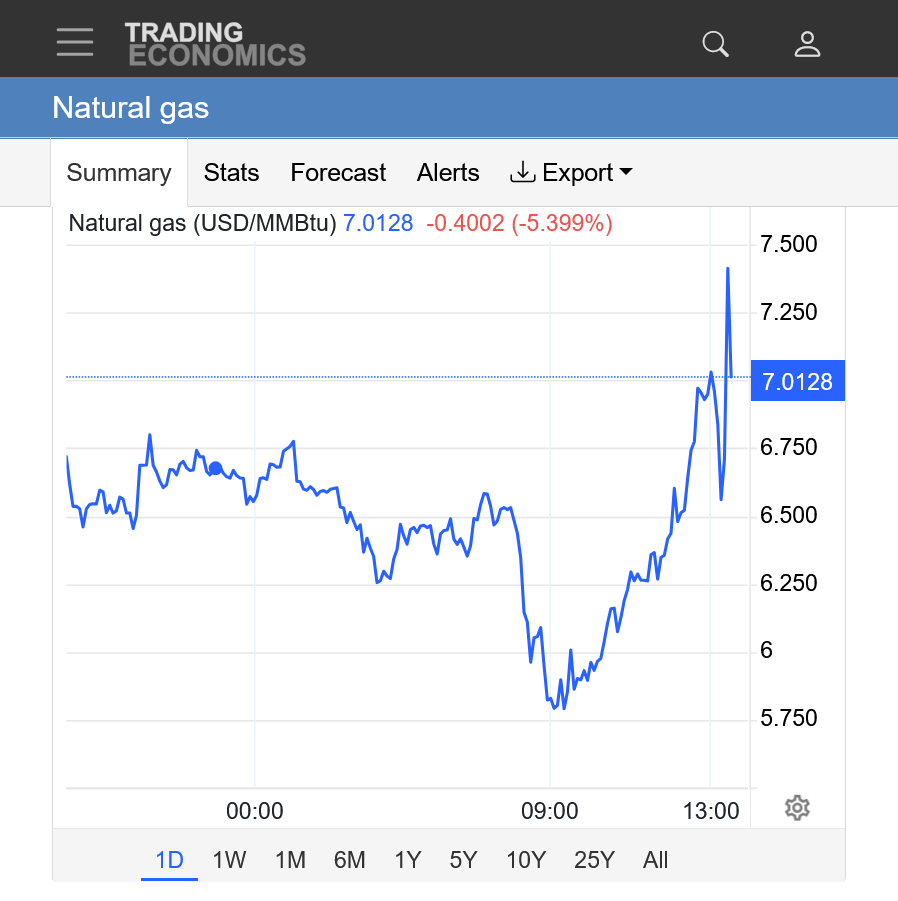Select the 1W time range
The width and height of the screenshot is (898, 901).
click(229, 860)
